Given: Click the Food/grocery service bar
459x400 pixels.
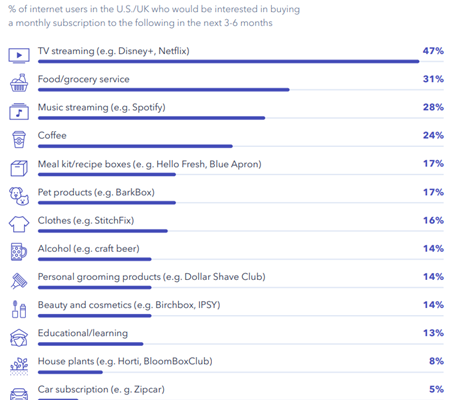Looking at the screenshot, I should click(x=164, y=90).
